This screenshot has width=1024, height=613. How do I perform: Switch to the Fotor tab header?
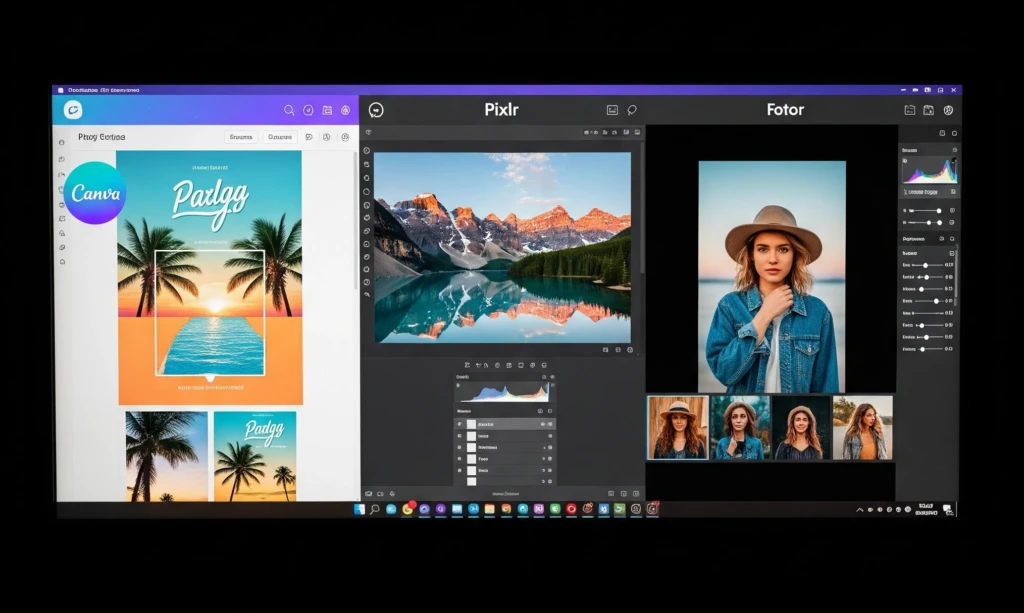point(785,110)
